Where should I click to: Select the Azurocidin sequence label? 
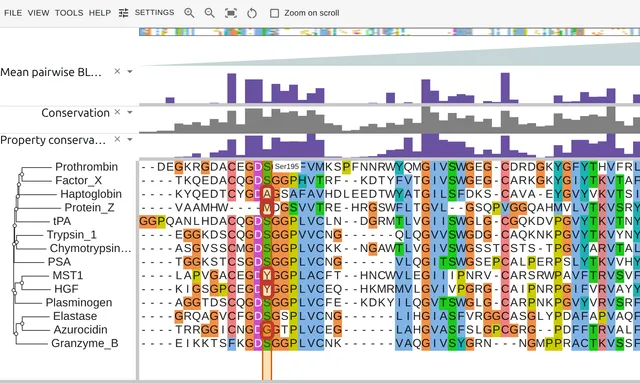[x=80, y=330]
